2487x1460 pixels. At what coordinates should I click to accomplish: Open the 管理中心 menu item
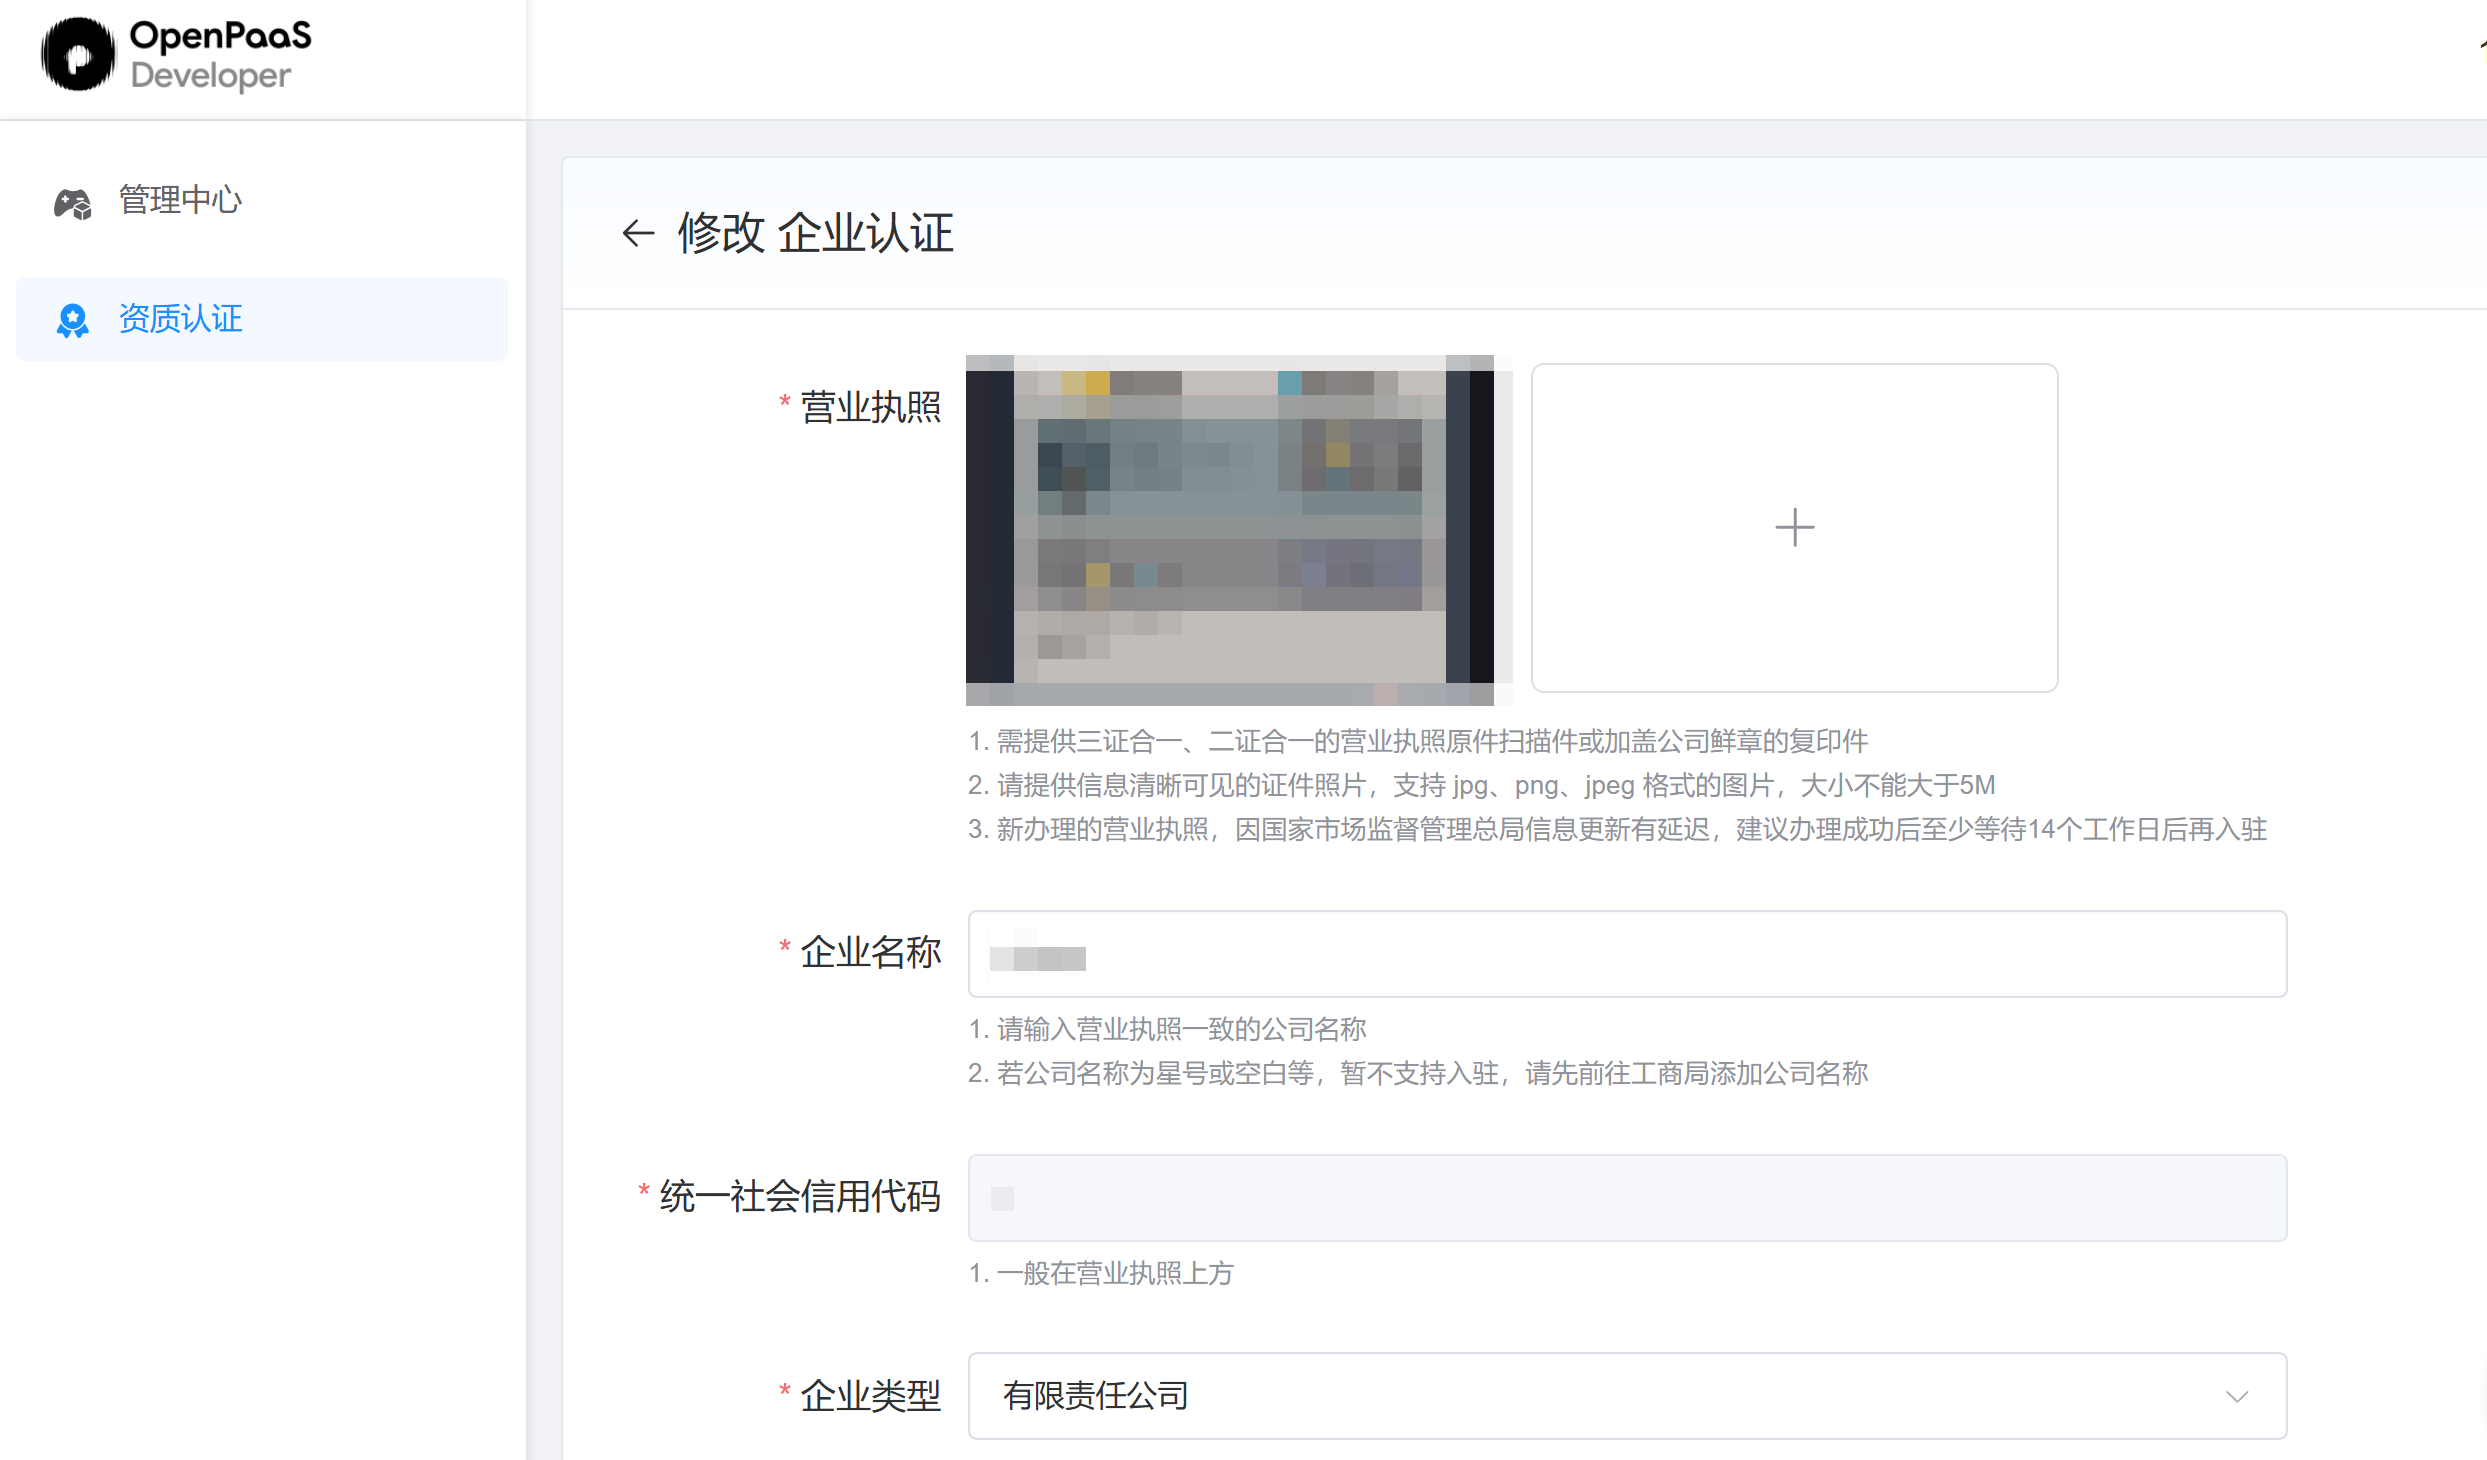[262, 201]
